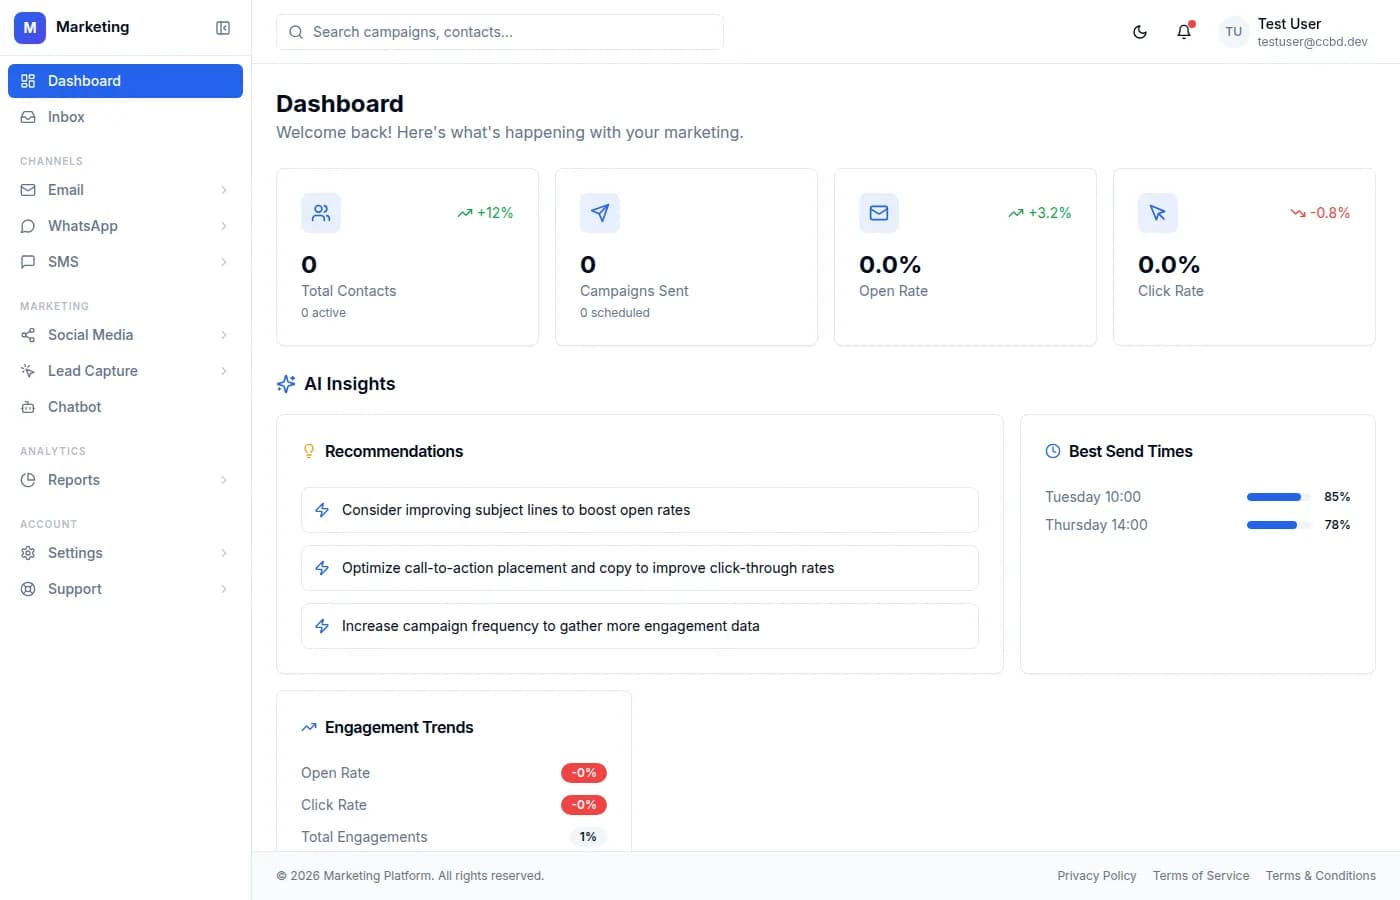This screenshot has width=1400, height=900.
Task: Click the Thursday 14:00 progress bar
Action: click(1278, 525)
